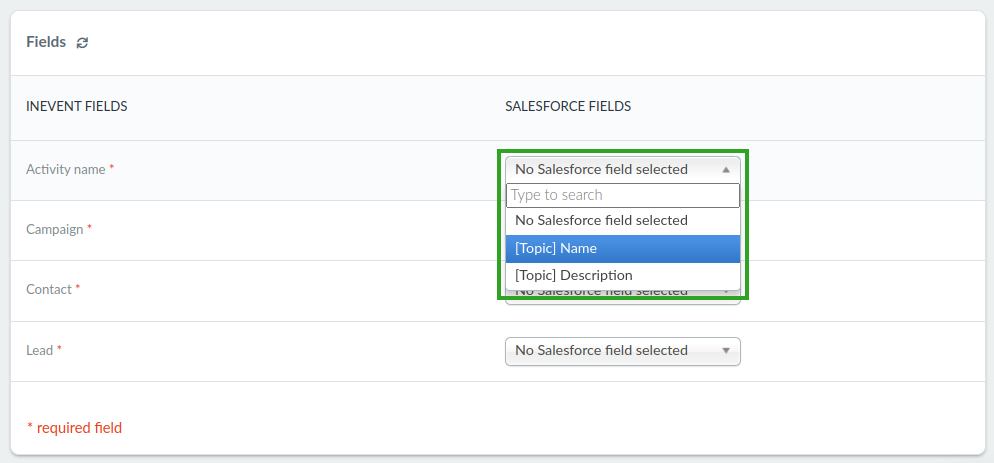Screen dimensions: 994x463
Task: Click the INEVENT FIELDS column header
Action: coord(77,107)
